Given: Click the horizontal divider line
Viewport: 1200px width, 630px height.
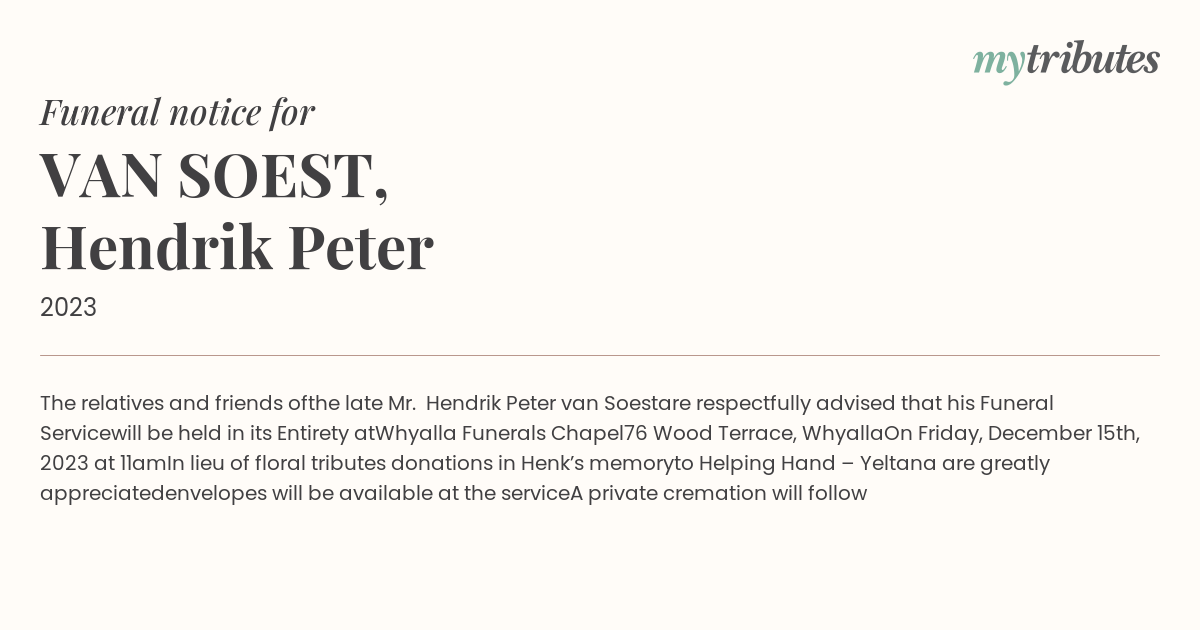Looking at the screenshot, I should click(600, 355).
